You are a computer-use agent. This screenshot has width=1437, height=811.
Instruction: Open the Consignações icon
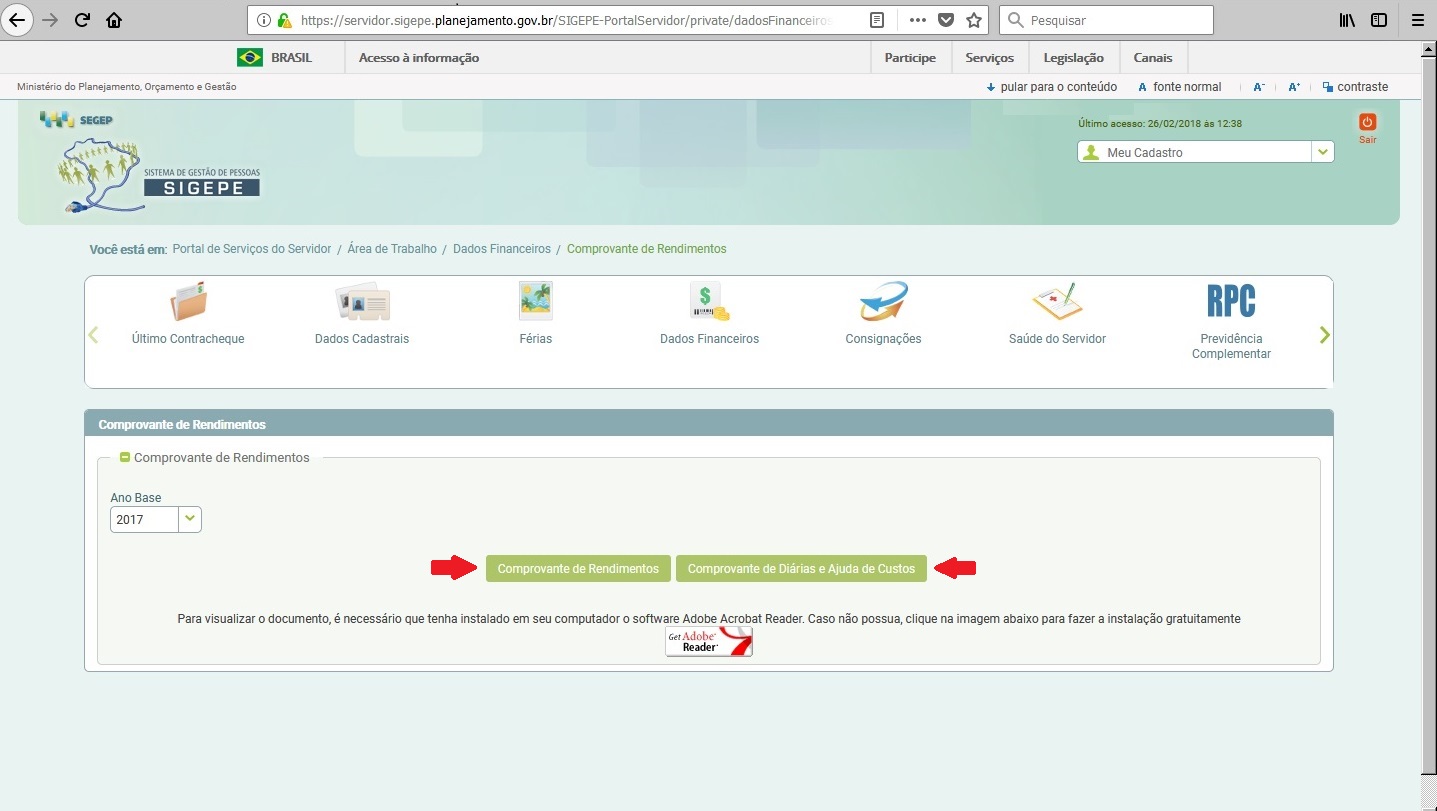[x=883, y=302]
